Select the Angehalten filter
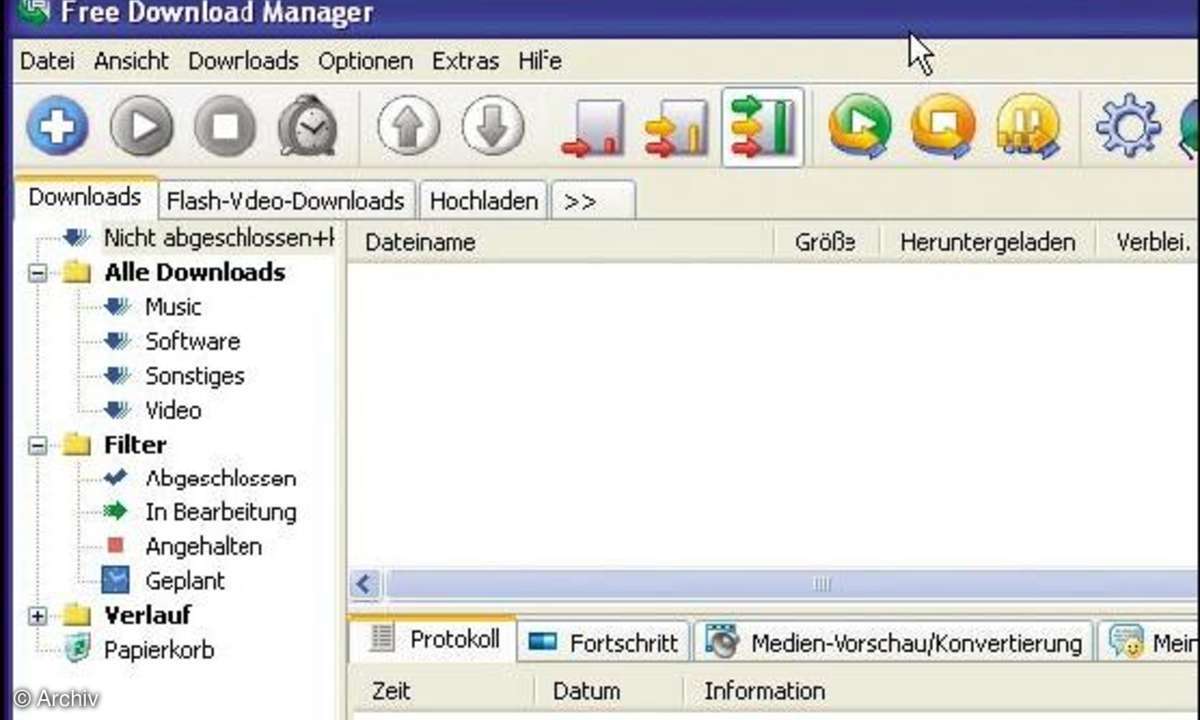1200x720 pixels. tap(203, 547)
